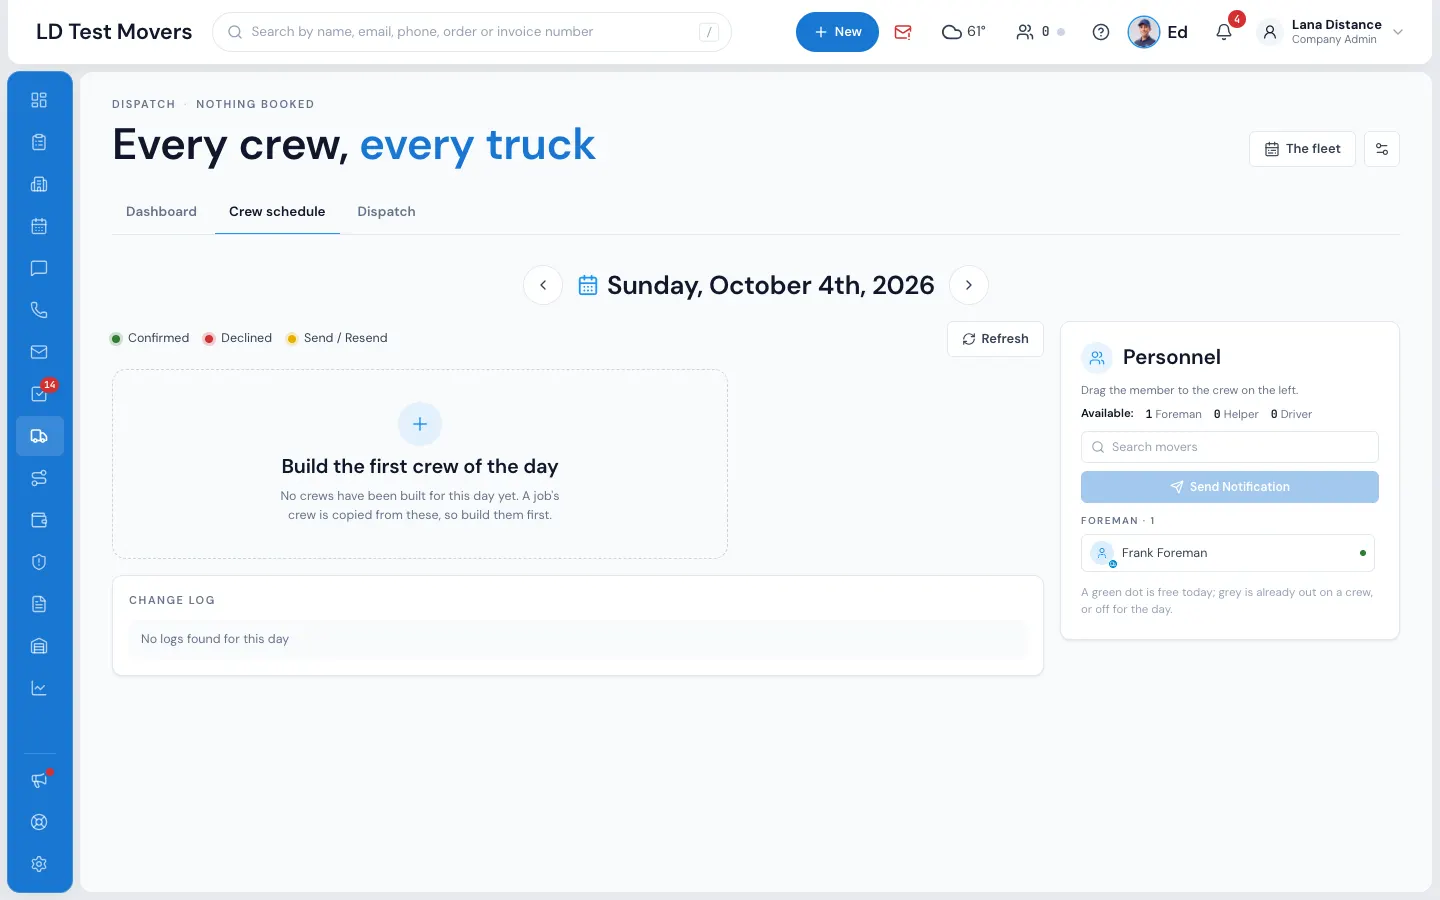Click the weather 61° indicator
Viewport: 1440px width, 900px height.
pos(964,32)
